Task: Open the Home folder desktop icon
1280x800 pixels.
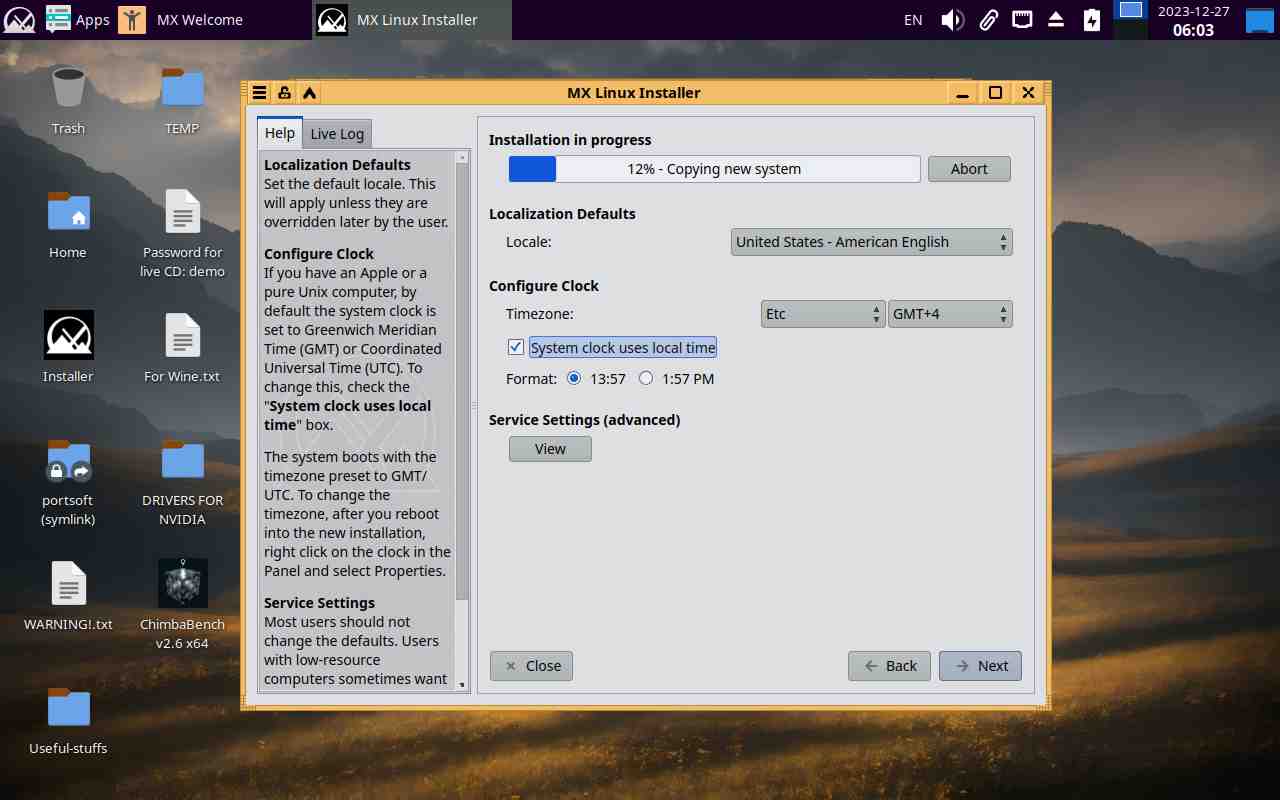Action: pos(68,224)
